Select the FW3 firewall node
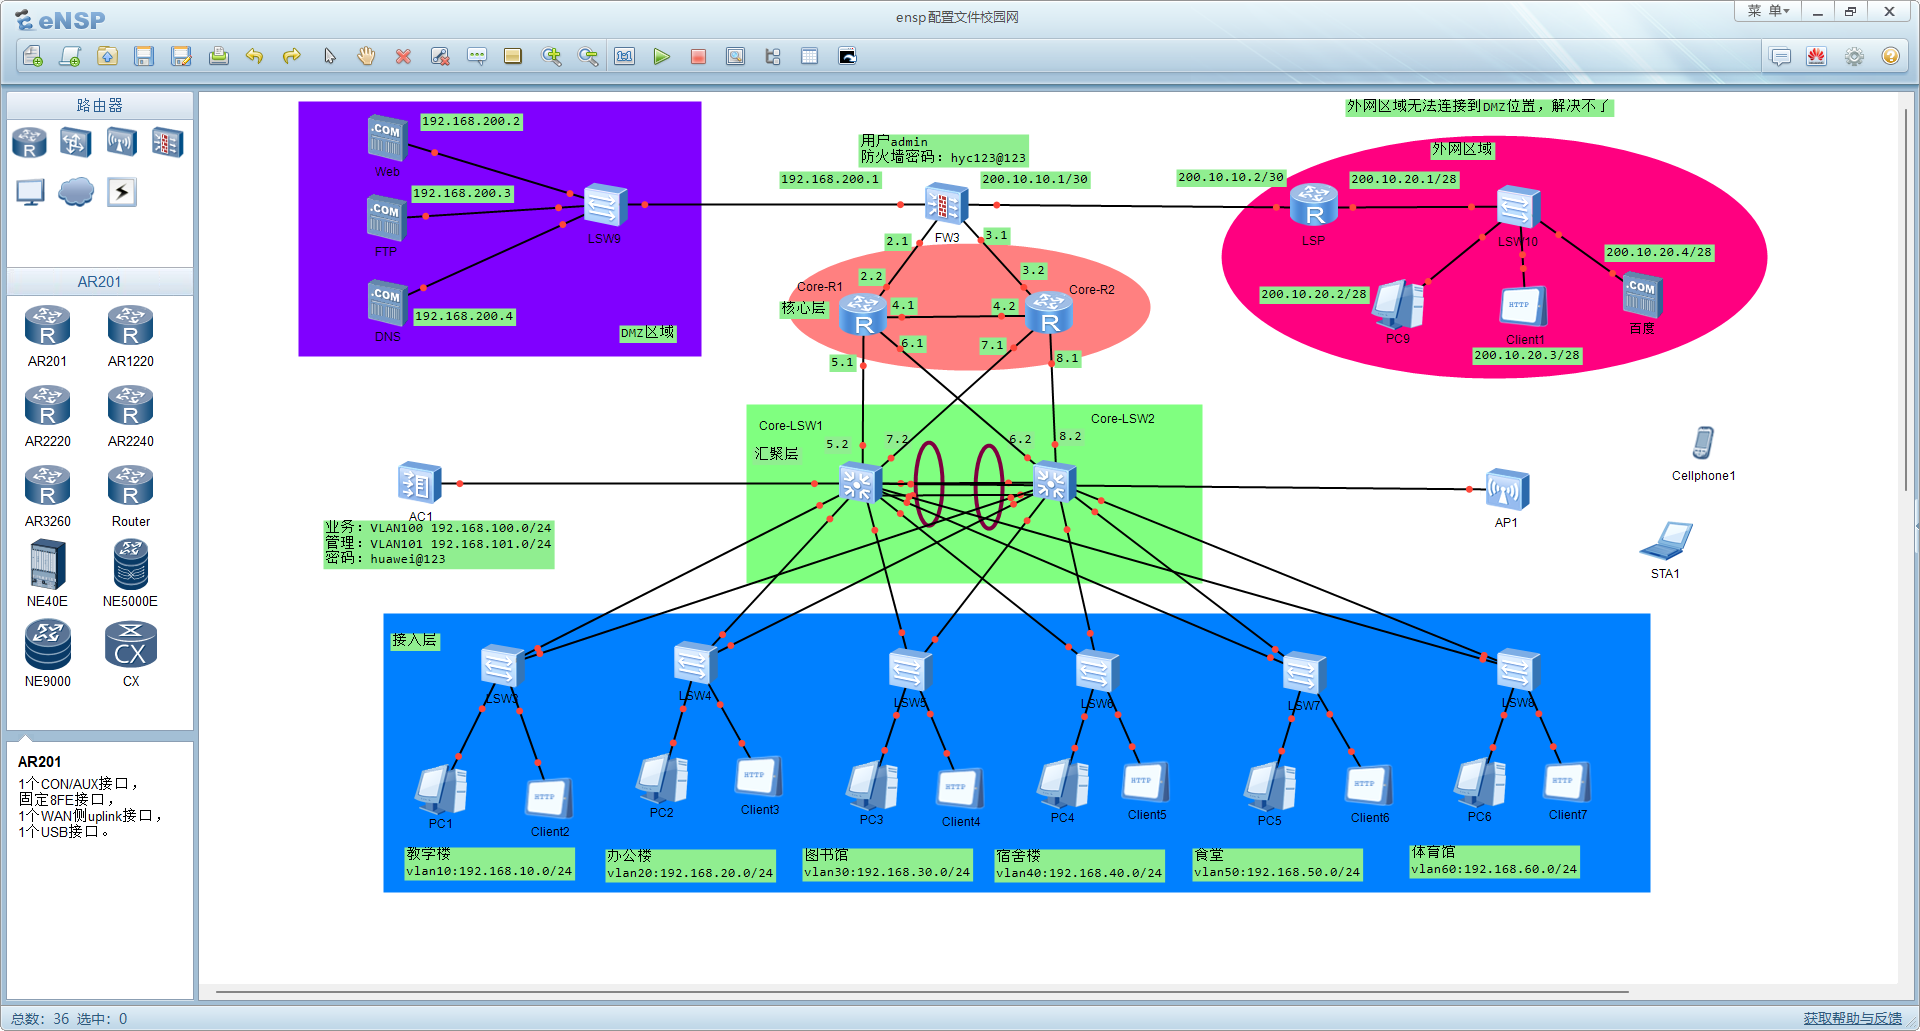The height and width of the screenshot is (1031, 1920). pyautogui.click(x=945, y=204)
